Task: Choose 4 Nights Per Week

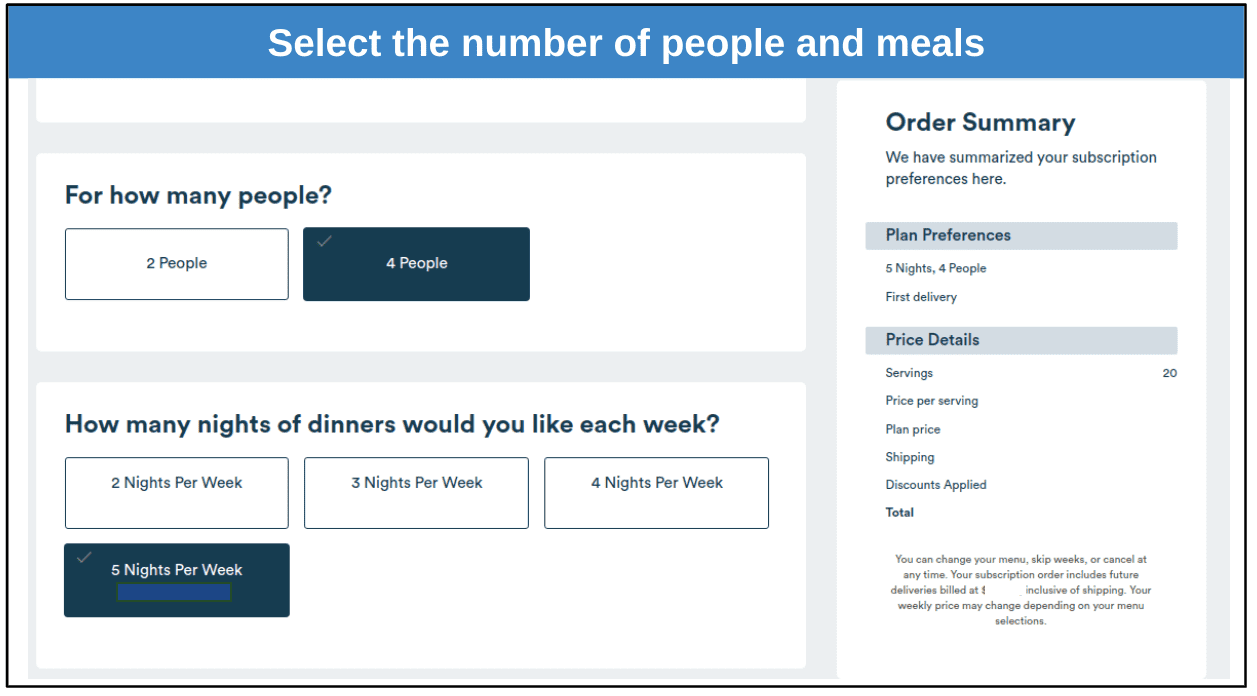Action: (x=656, y=493)
